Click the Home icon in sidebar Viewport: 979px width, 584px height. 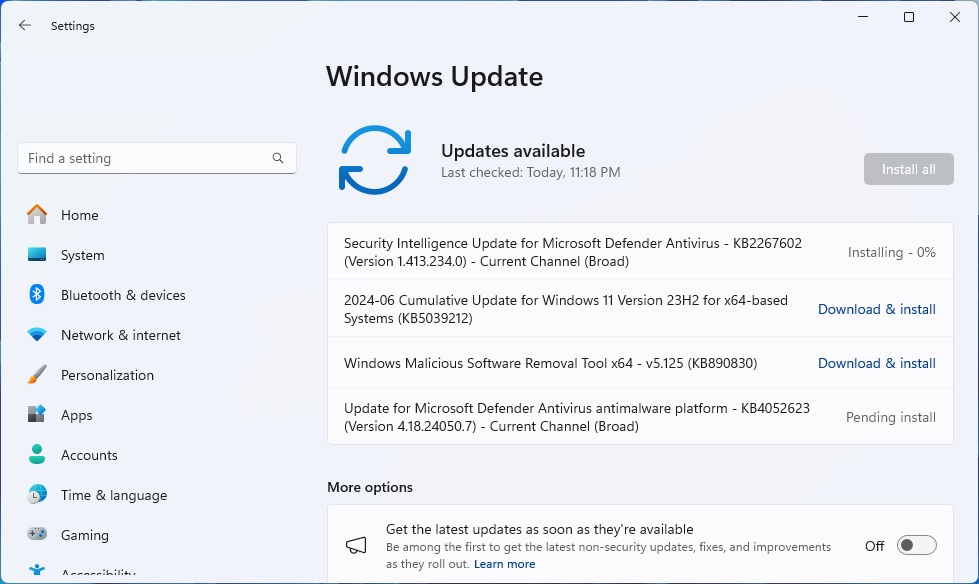37,215
